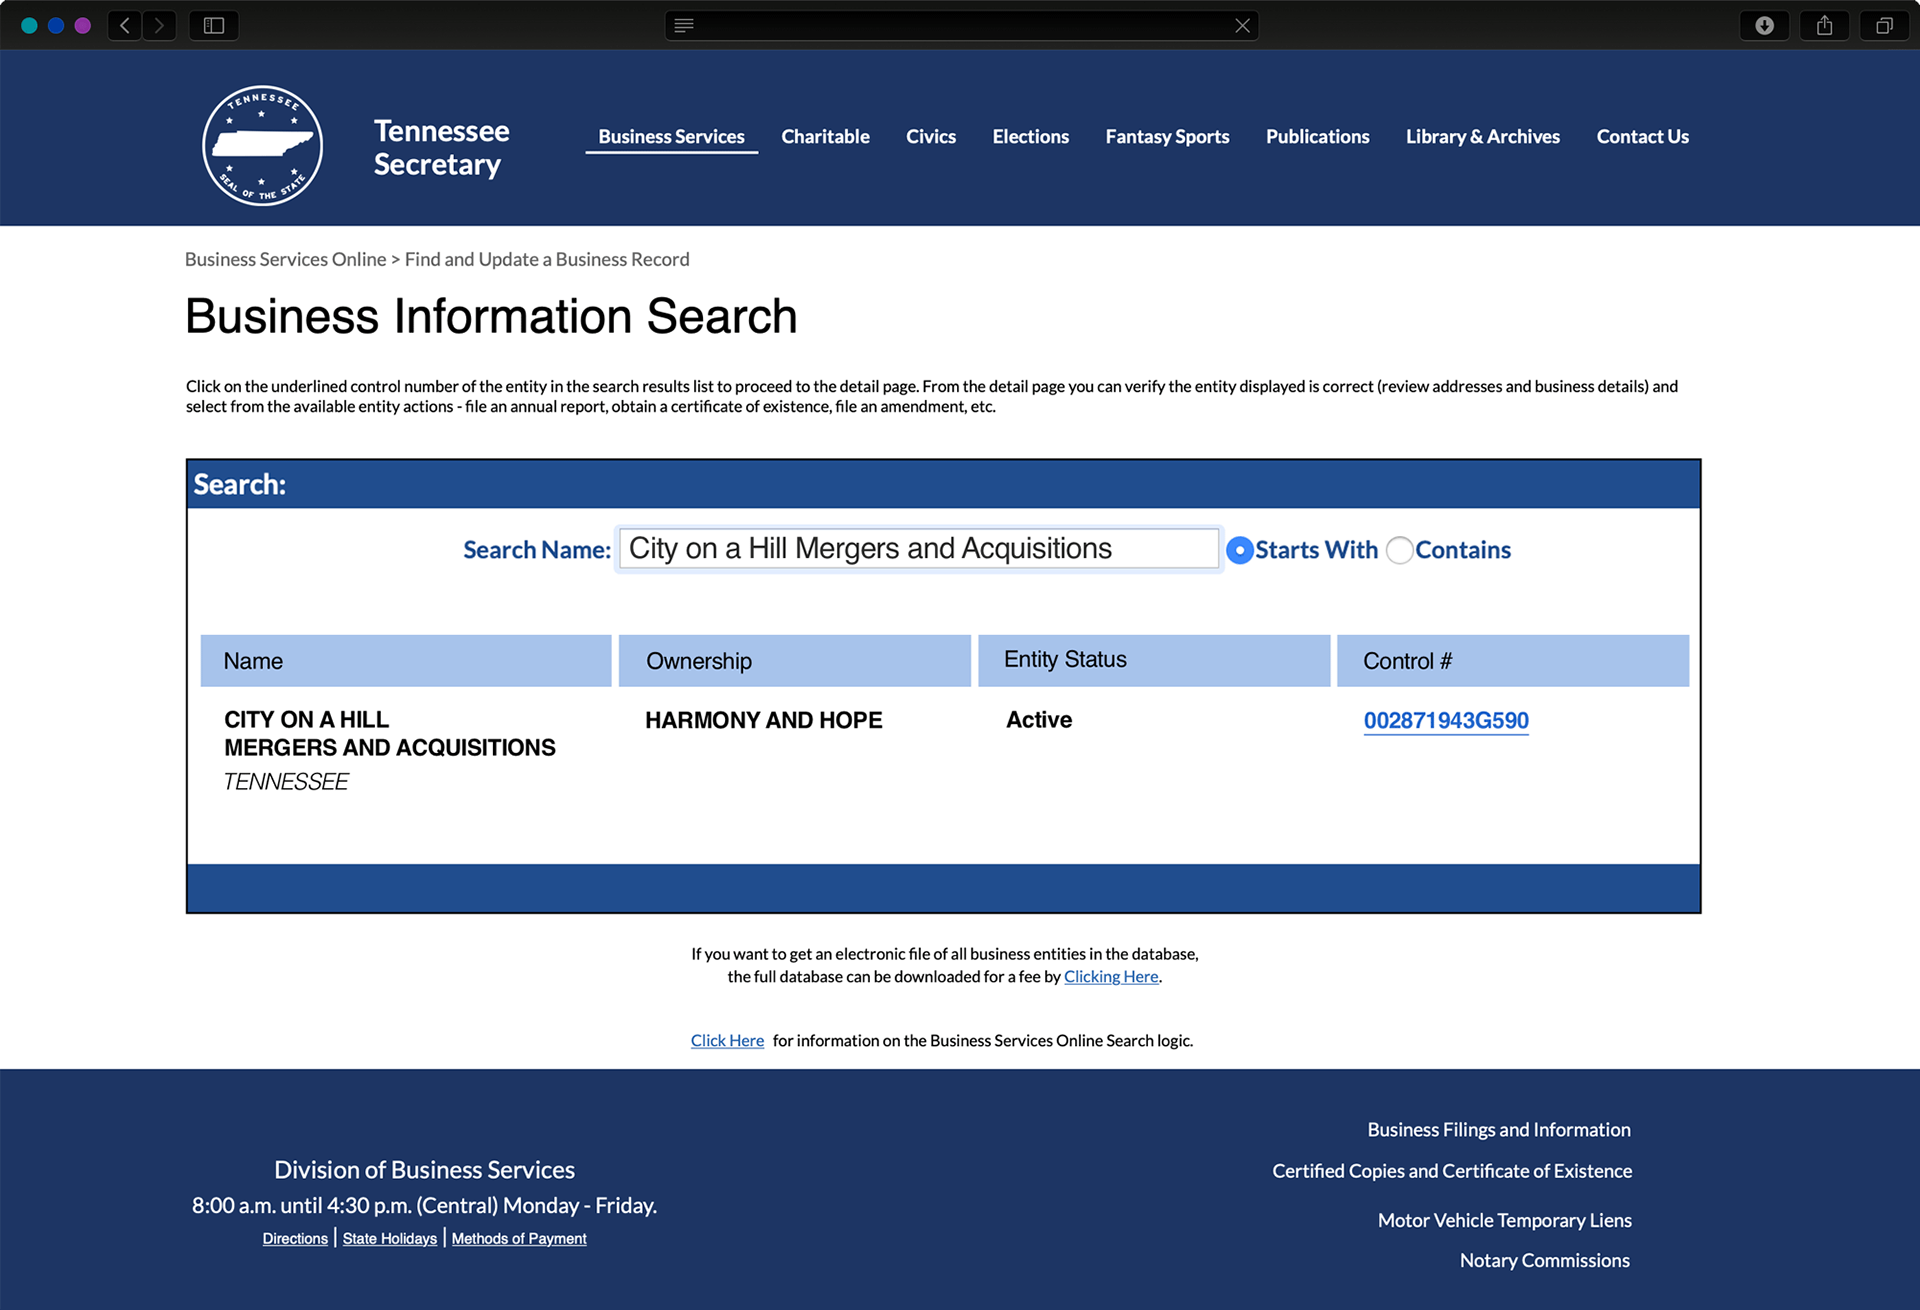
Task: Click the Tennessee state seal logo
Action: [x=262, y=146]
